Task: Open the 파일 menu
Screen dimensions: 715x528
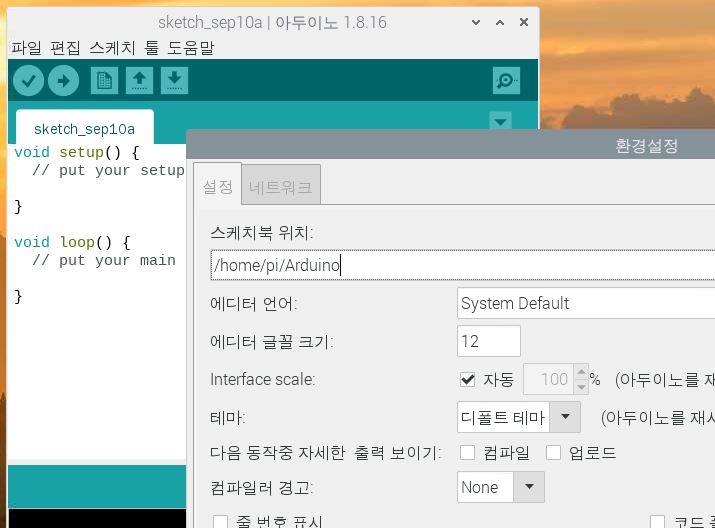Action: tap(26, 47)
